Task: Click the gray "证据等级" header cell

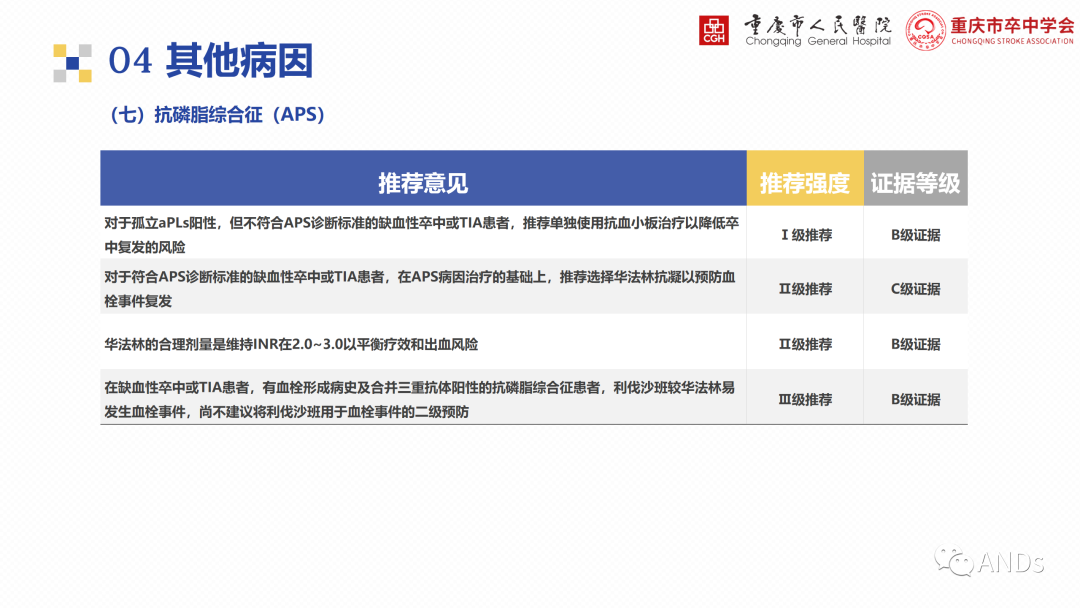Action: click(915, 178)
